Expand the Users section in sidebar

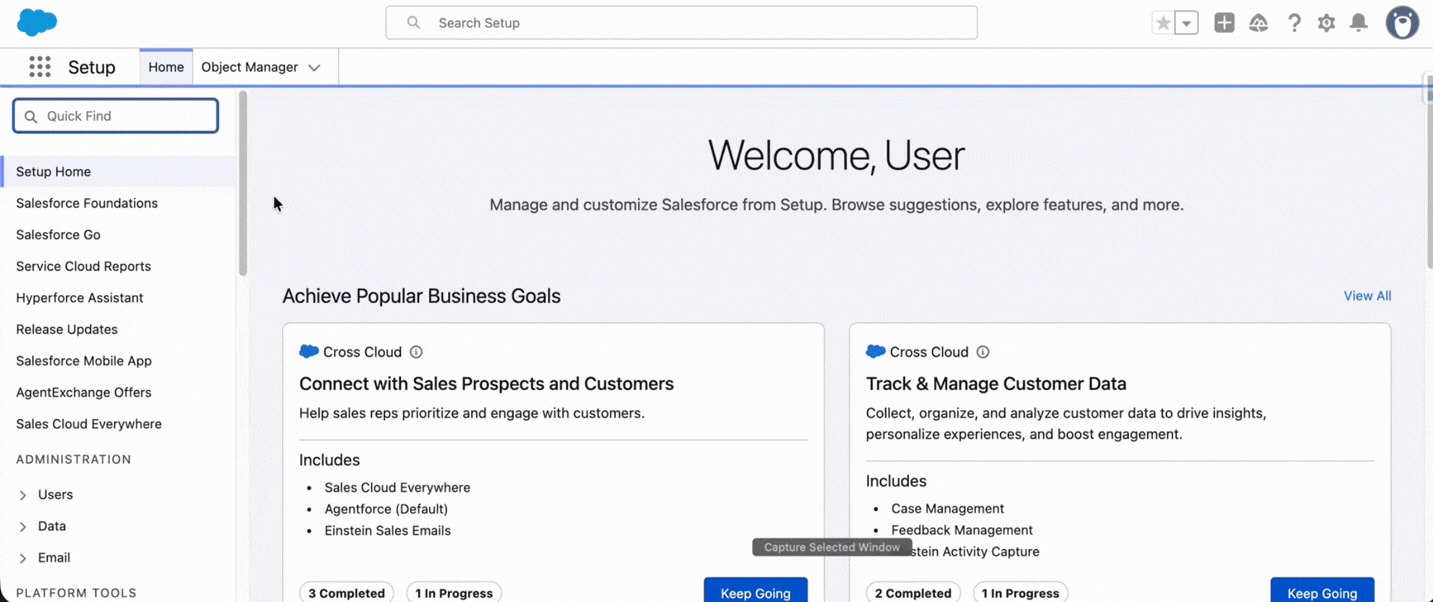pos(23,495)
